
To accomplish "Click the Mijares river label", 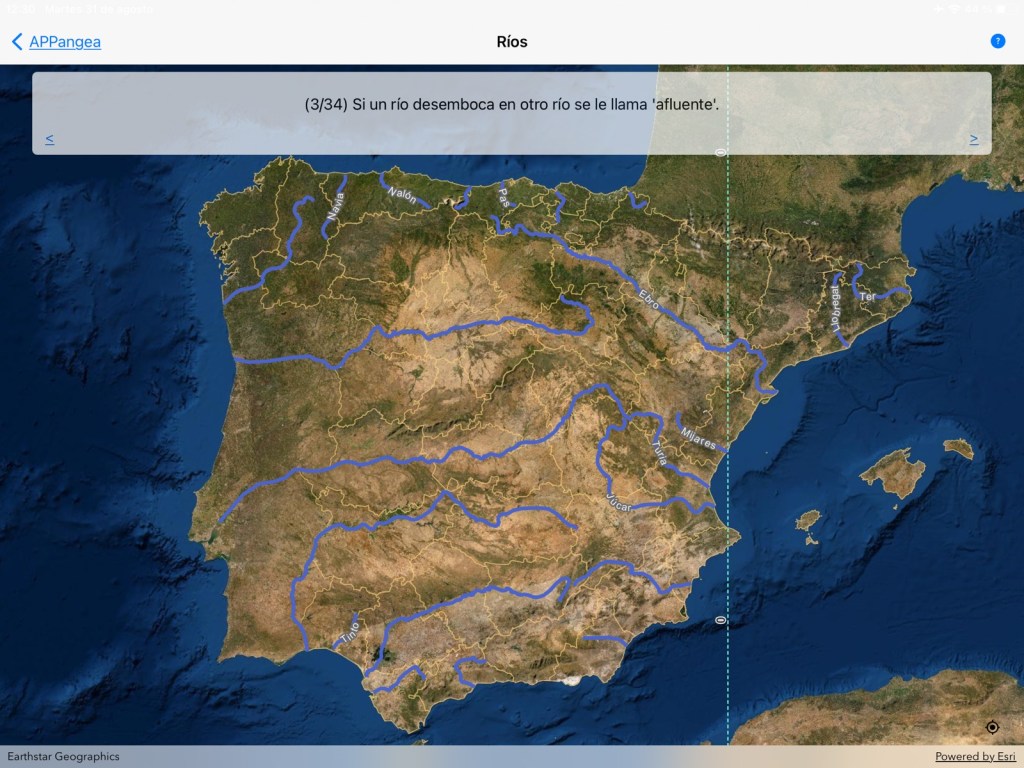I will pos(698,438).
